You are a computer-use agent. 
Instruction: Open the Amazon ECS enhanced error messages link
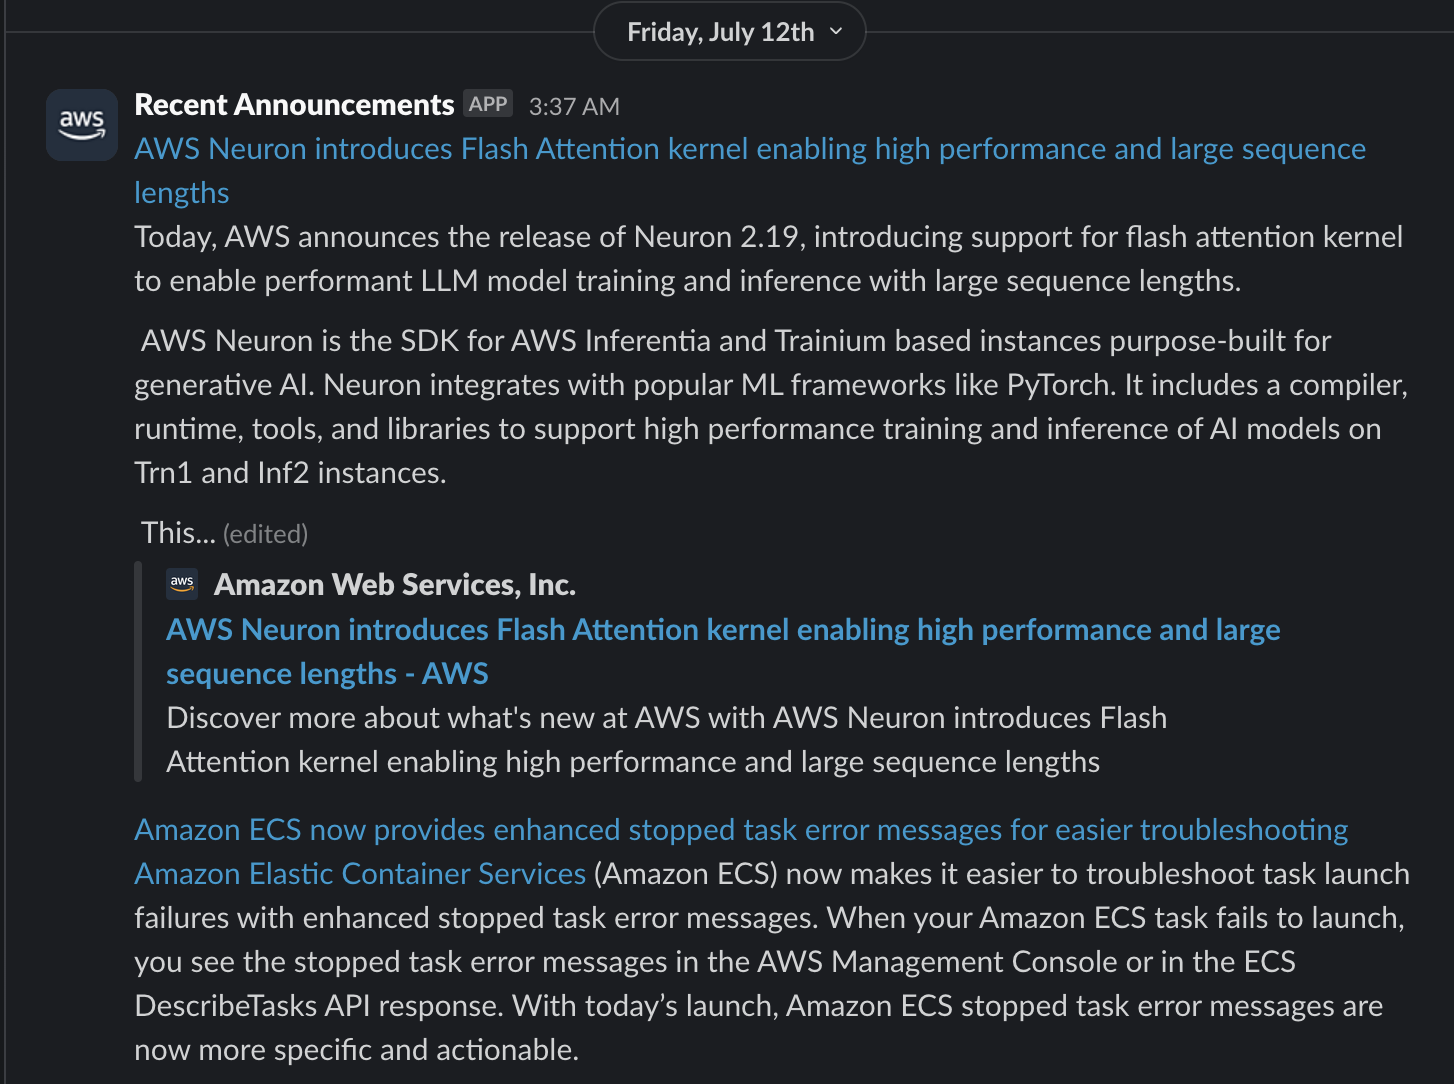point(741,830)
